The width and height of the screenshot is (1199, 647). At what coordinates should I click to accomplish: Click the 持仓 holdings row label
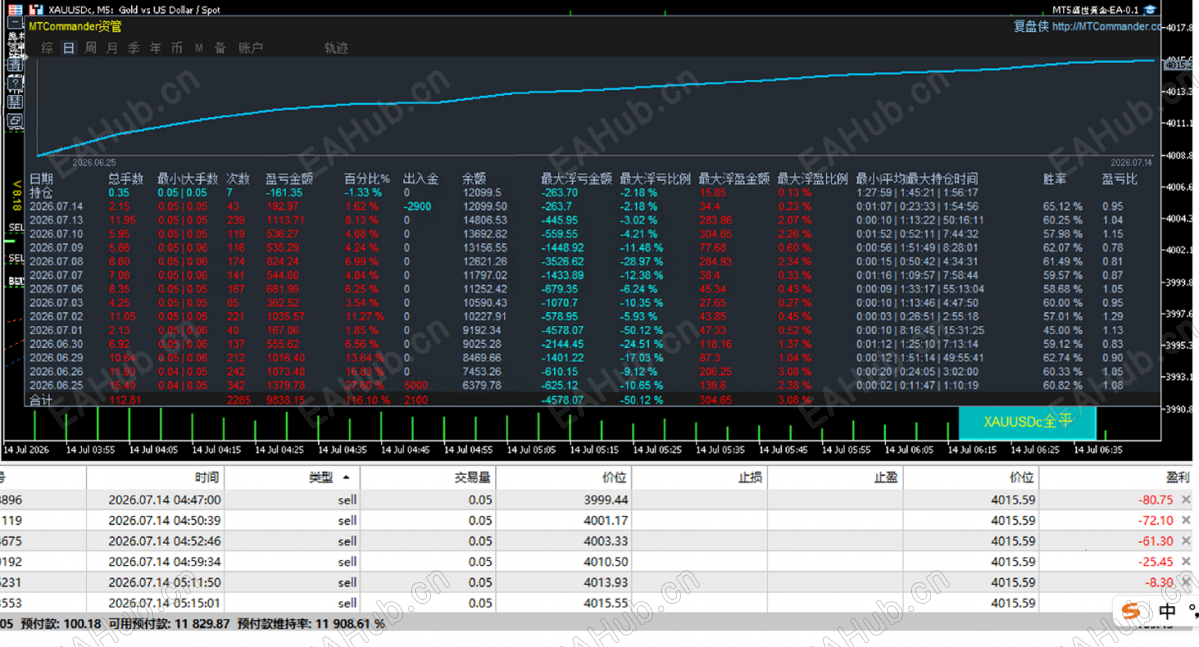click(x=41, y=193)
